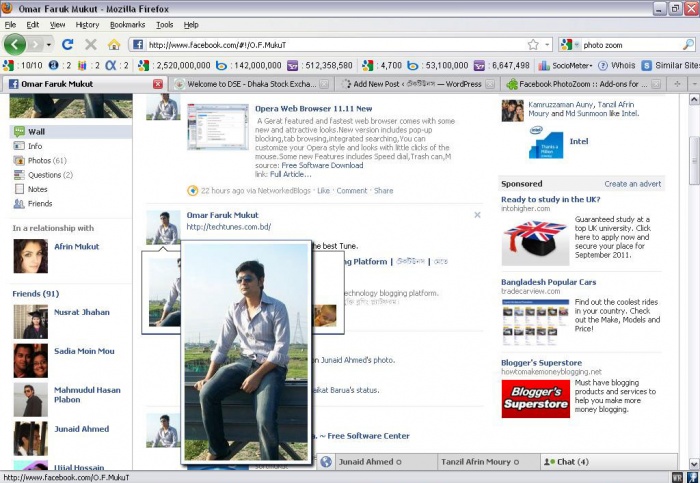
Task: Open Mahmudul Hasan Plabon's profile link
Action: tap(87, 395)
